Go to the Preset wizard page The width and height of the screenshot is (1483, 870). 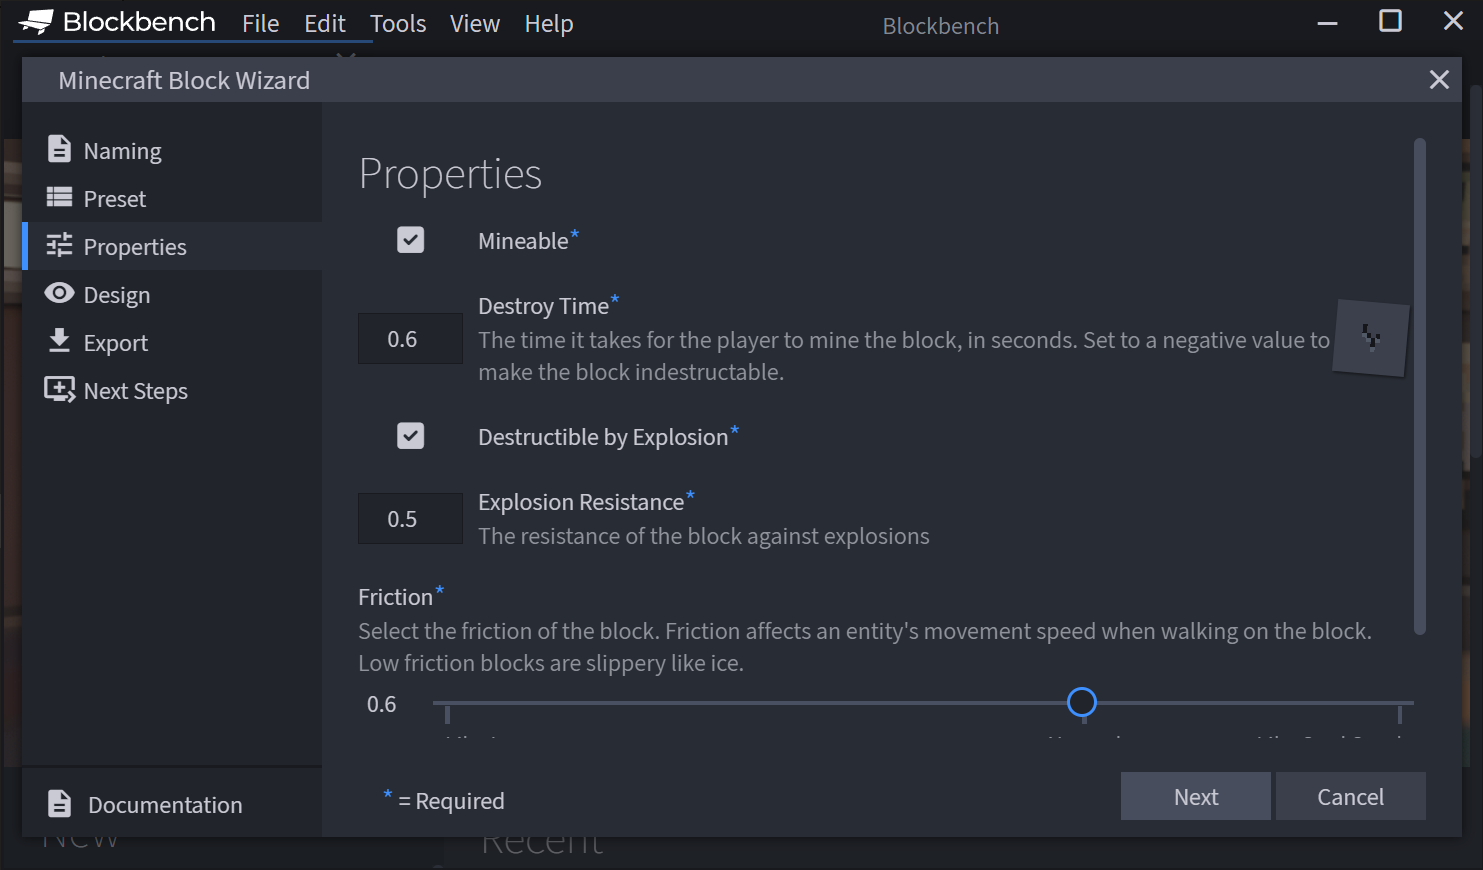click(172, 198)
